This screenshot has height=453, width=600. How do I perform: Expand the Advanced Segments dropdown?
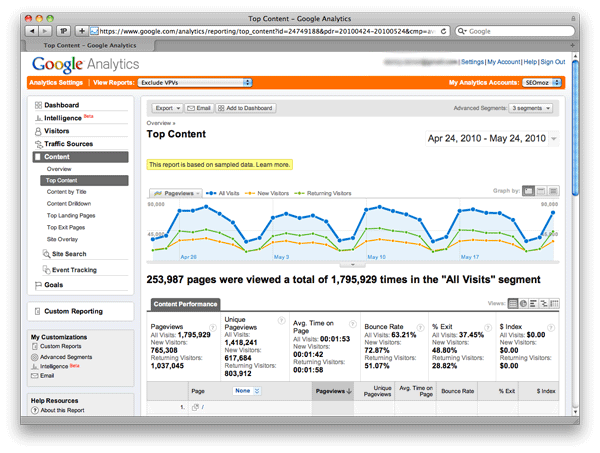pos(531,107)
